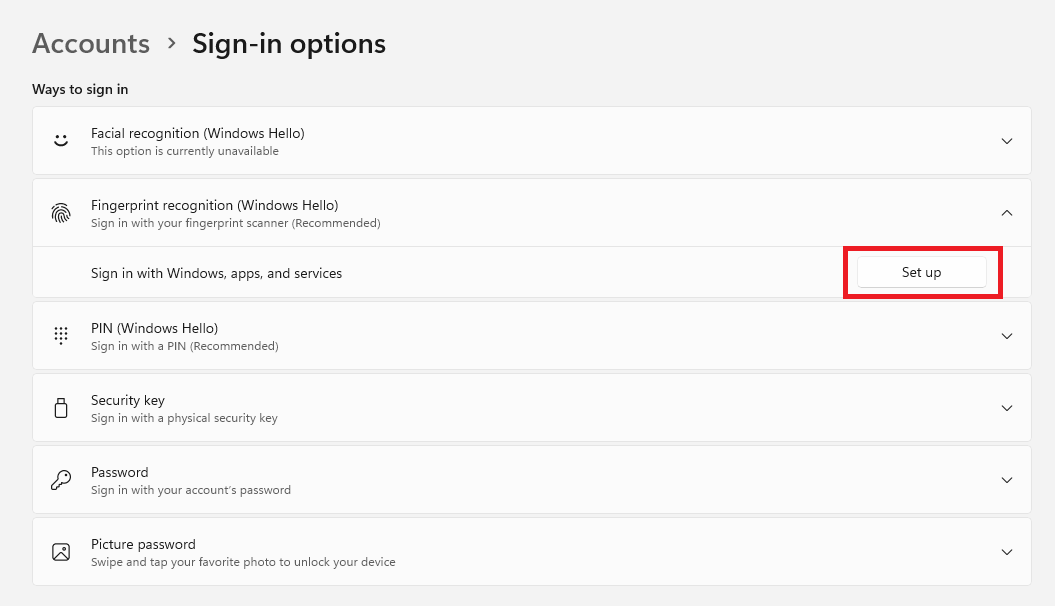Viewport: 1055px width, 606px height.
Task: Click Set up for fingerprint sign-in
Action: [921, 271]
